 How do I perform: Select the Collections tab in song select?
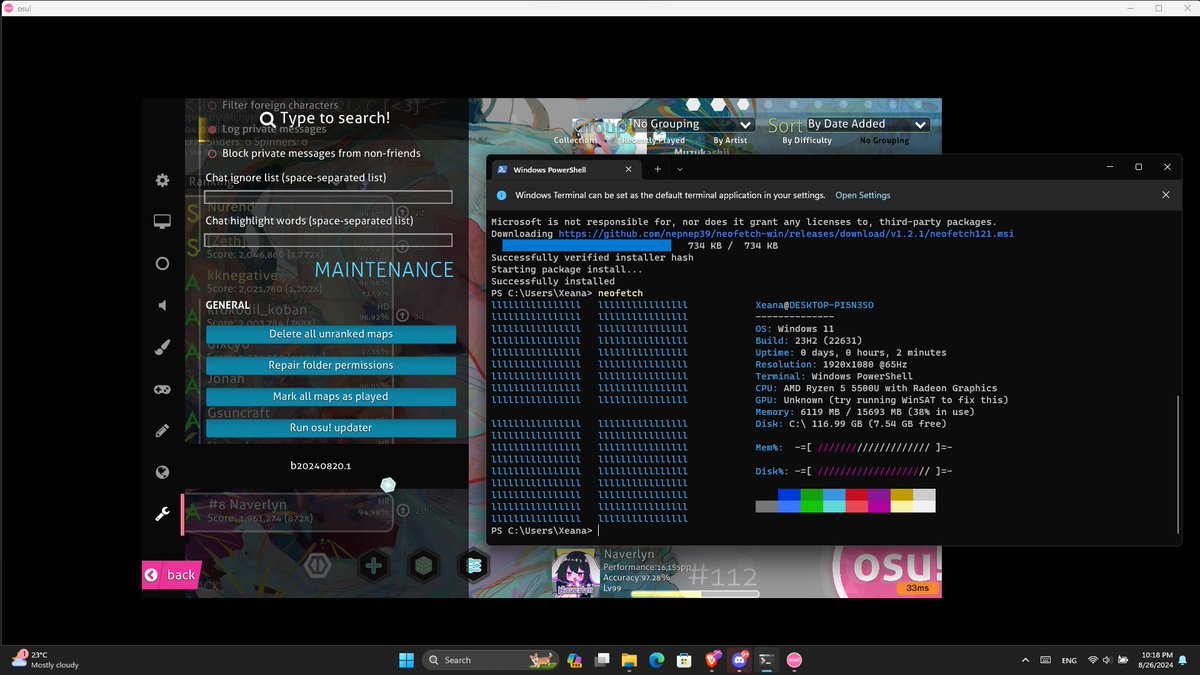tap(576, 140)
